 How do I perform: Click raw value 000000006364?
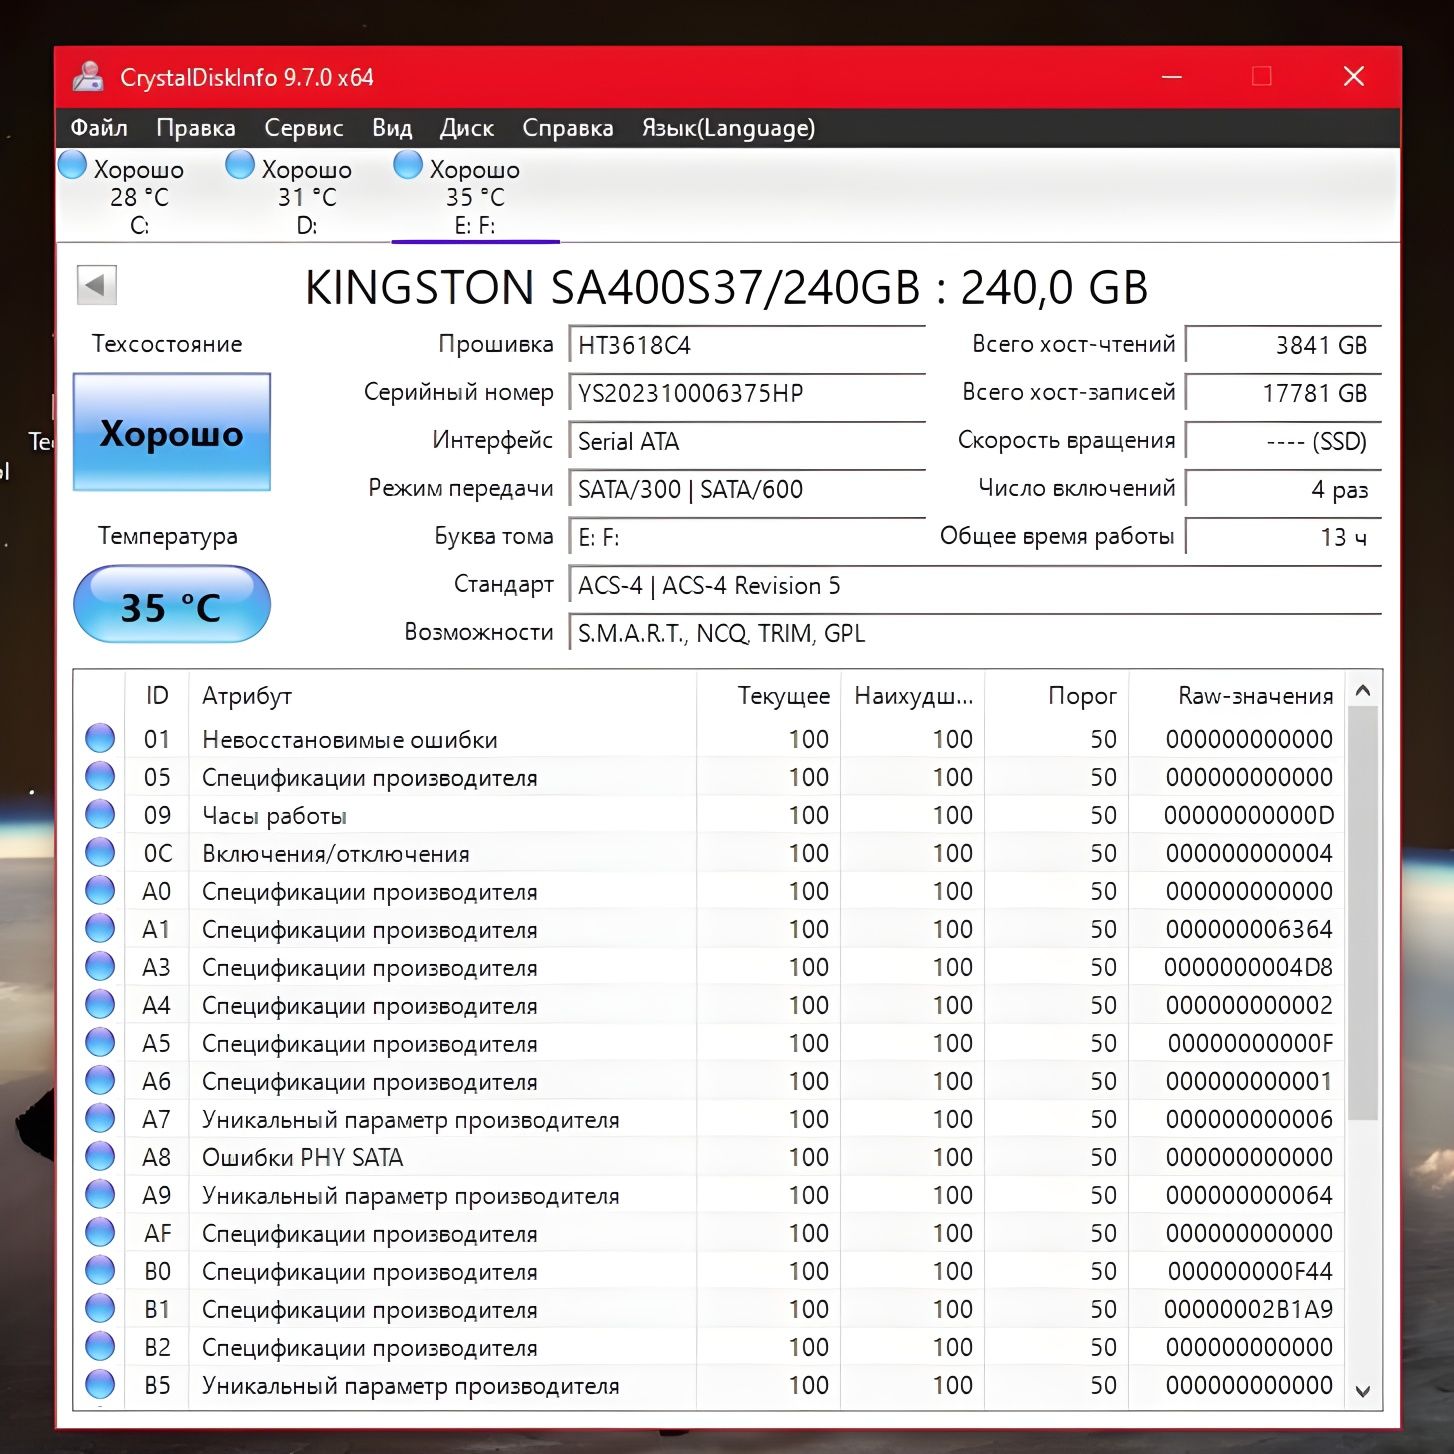click(x=1248, y=929)
